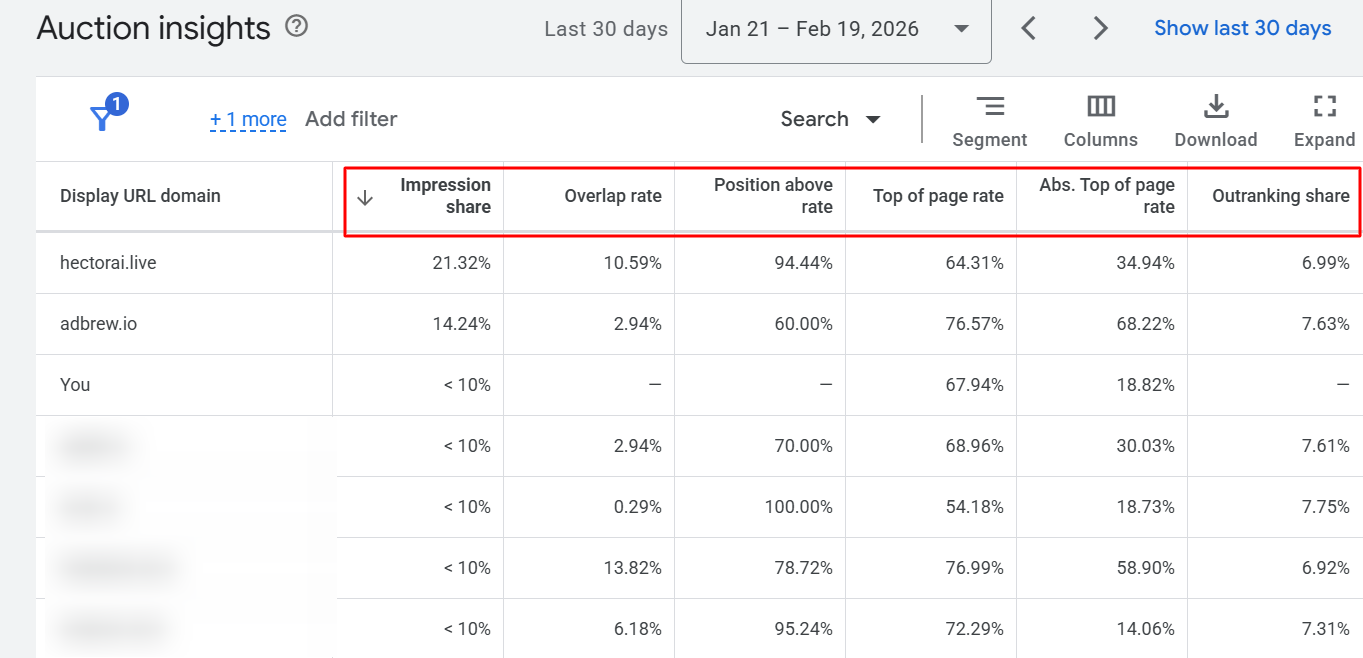Click the Auction insights help icon
This screenshot has height=658, width=1363.
click(x=296, y=27)
